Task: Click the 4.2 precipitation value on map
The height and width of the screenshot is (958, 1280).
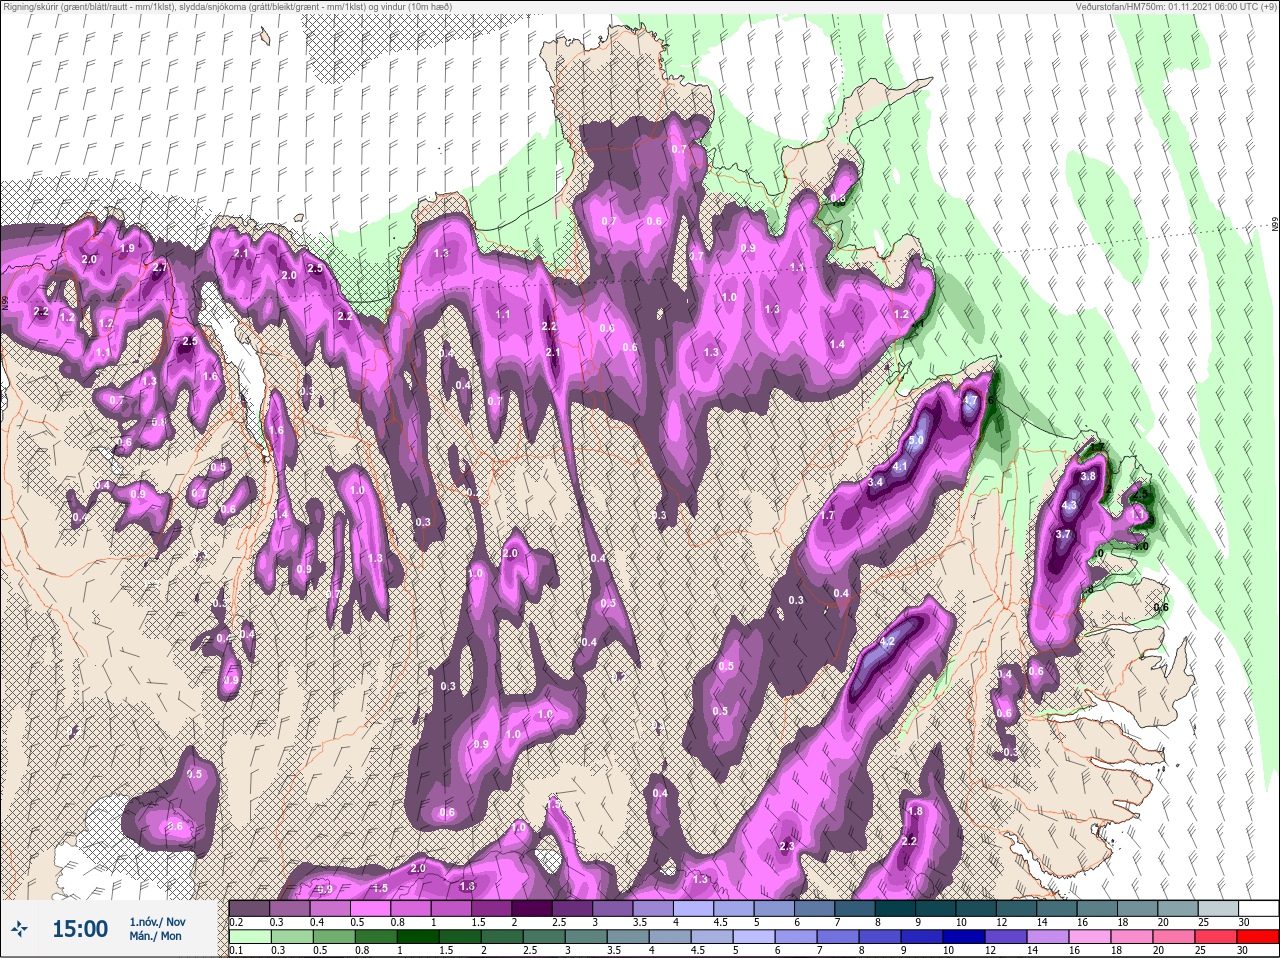Action: [x=886, y=641]
